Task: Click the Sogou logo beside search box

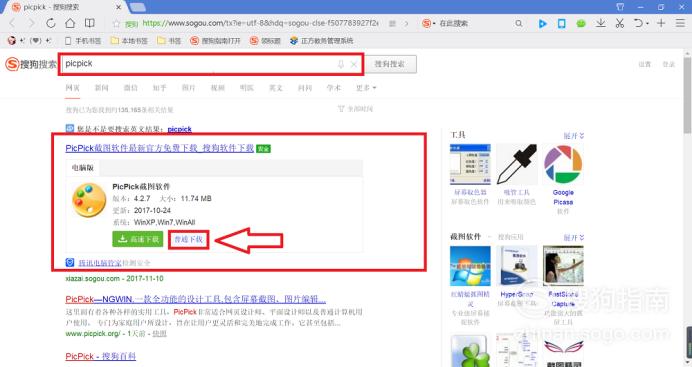Action: click(30, 64)
